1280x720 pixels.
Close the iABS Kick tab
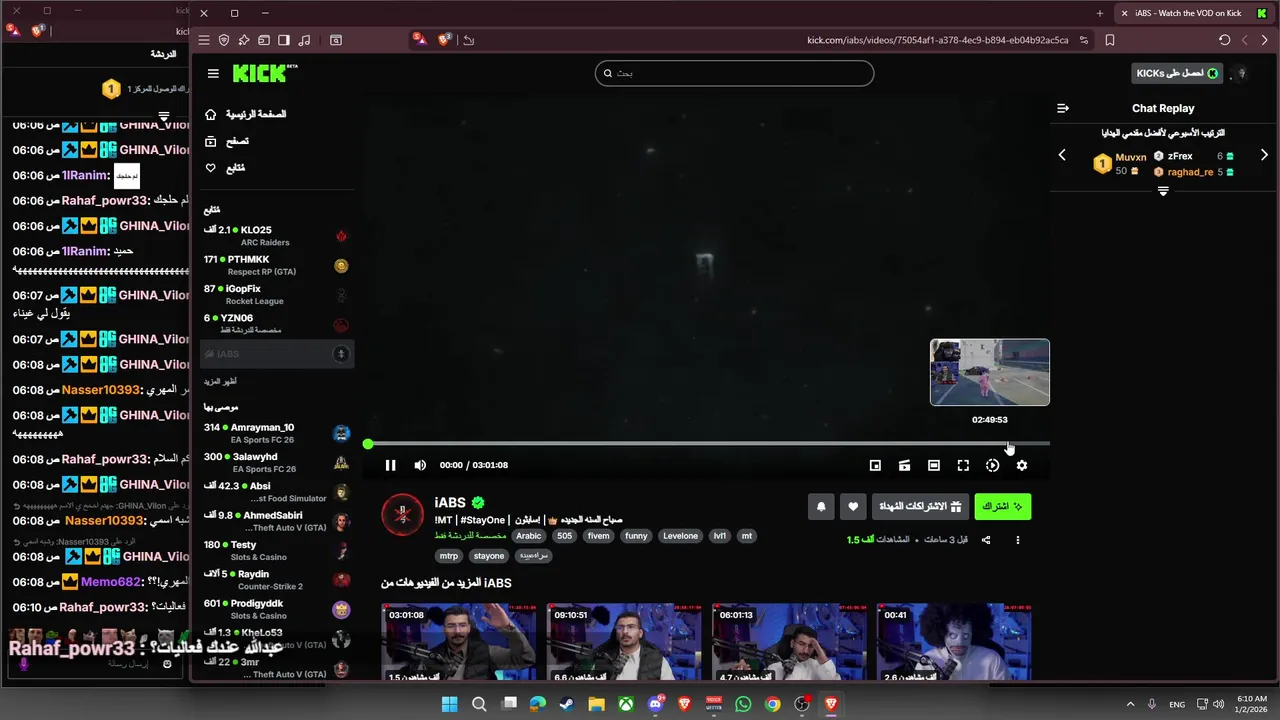(1124, 13)
